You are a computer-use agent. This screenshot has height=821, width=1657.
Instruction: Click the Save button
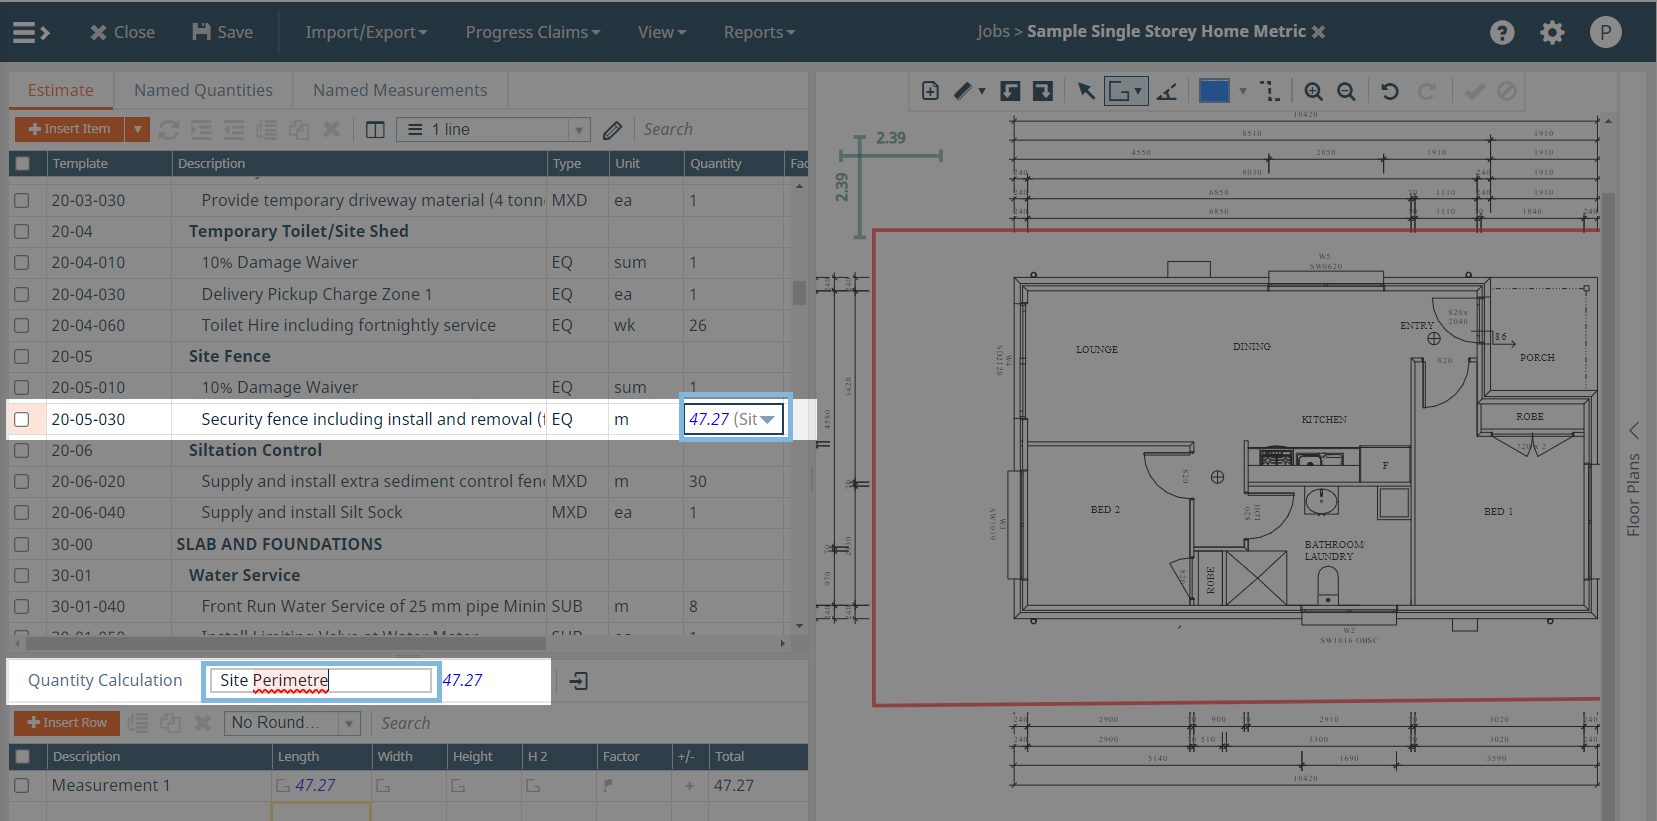tap(222, 32)
